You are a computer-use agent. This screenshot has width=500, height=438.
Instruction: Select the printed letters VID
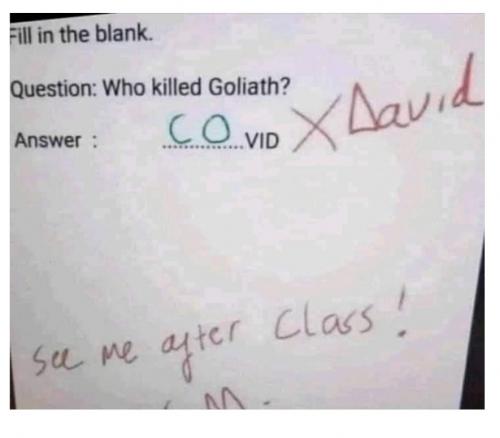coord(262,141)
